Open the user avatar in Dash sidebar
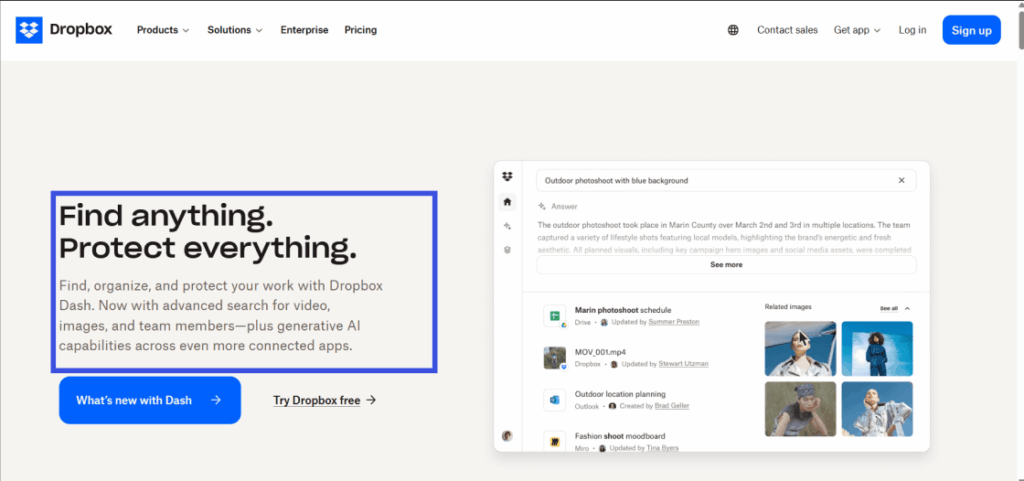This screenshot has width=1024, height=481. (507, 436)
